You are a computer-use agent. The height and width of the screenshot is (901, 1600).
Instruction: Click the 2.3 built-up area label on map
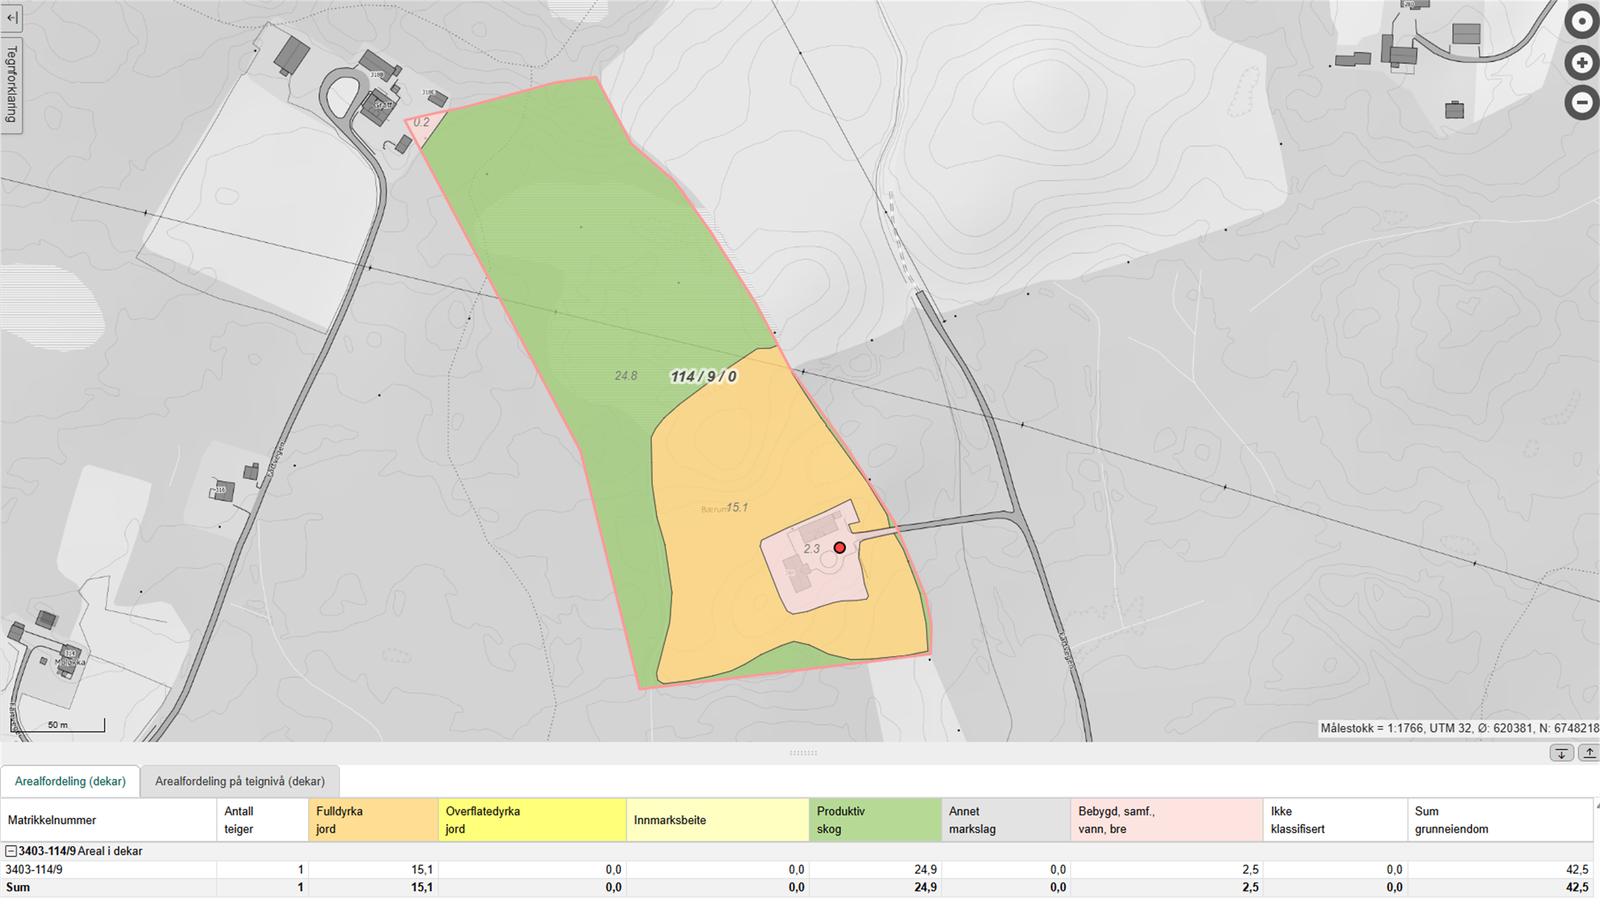click(811, 549)
